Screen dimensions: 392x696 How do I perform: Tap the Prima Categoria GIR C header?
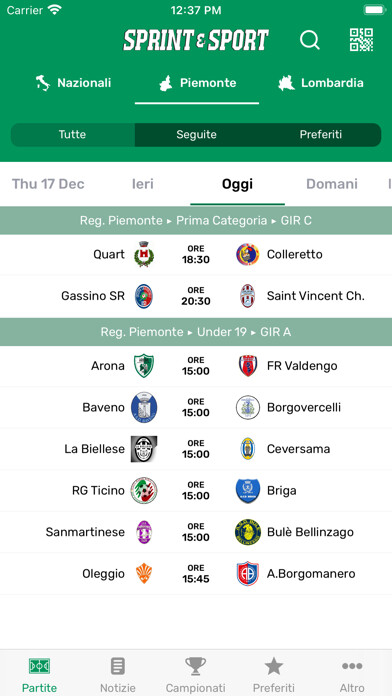pyautogui.click(x=196, y=221)
